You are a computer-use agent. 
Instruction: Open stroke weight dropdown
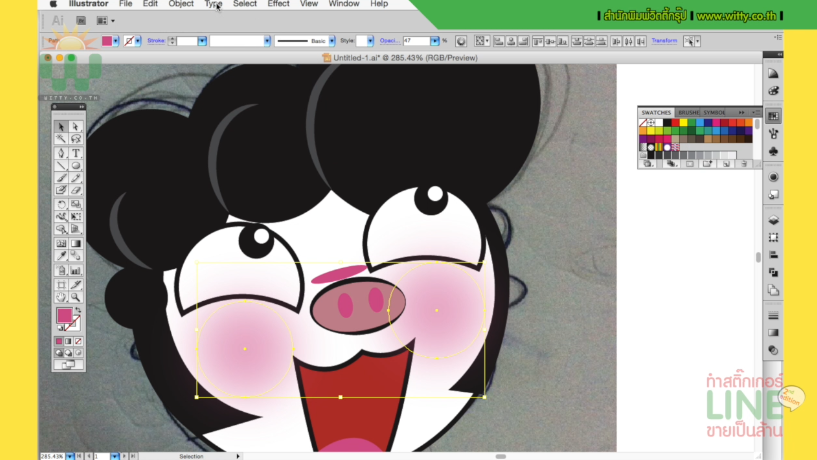click(x=202, y=41)
